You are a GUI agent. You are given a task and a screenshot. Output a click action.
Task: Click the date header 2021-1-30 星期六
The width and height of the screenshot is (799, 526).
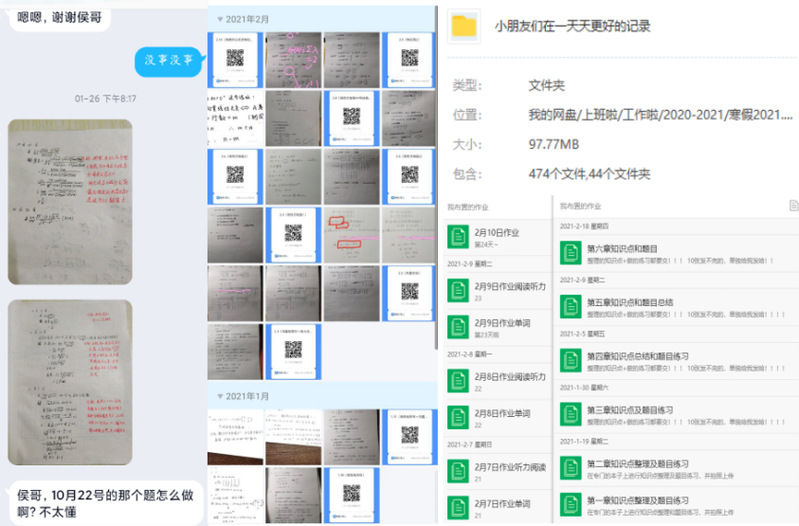click(x=584, y=388)
